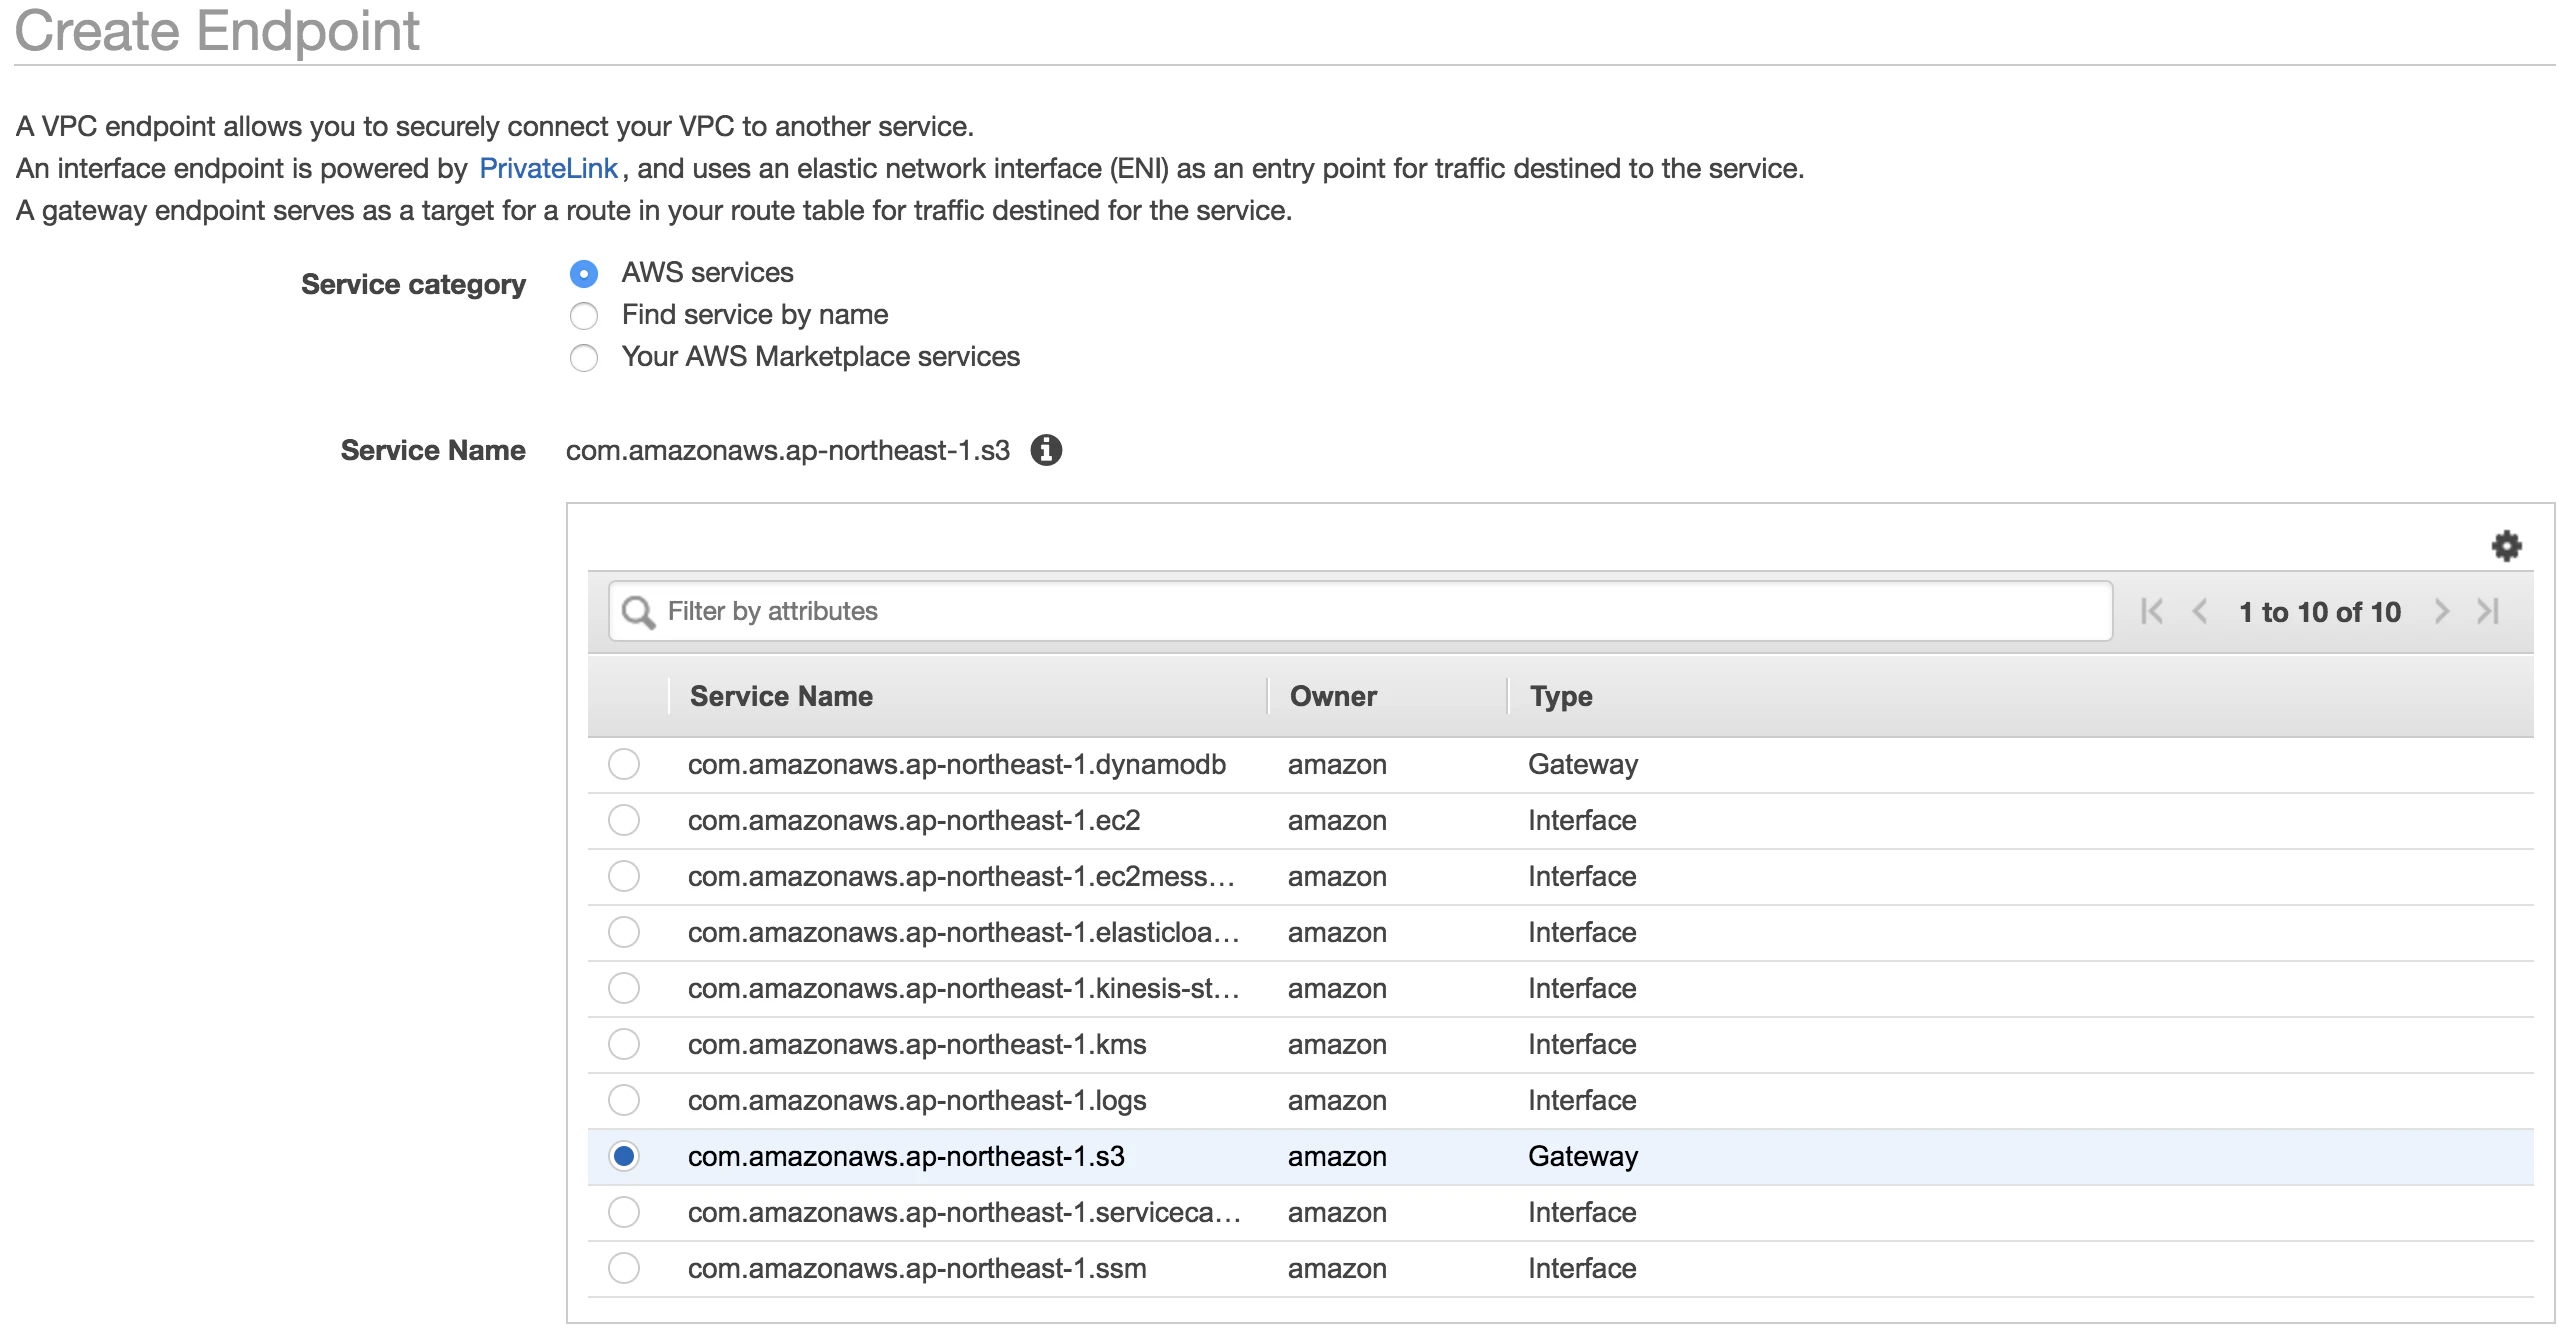
Task: Sort by Service Name column header
Action: point(781,696)
